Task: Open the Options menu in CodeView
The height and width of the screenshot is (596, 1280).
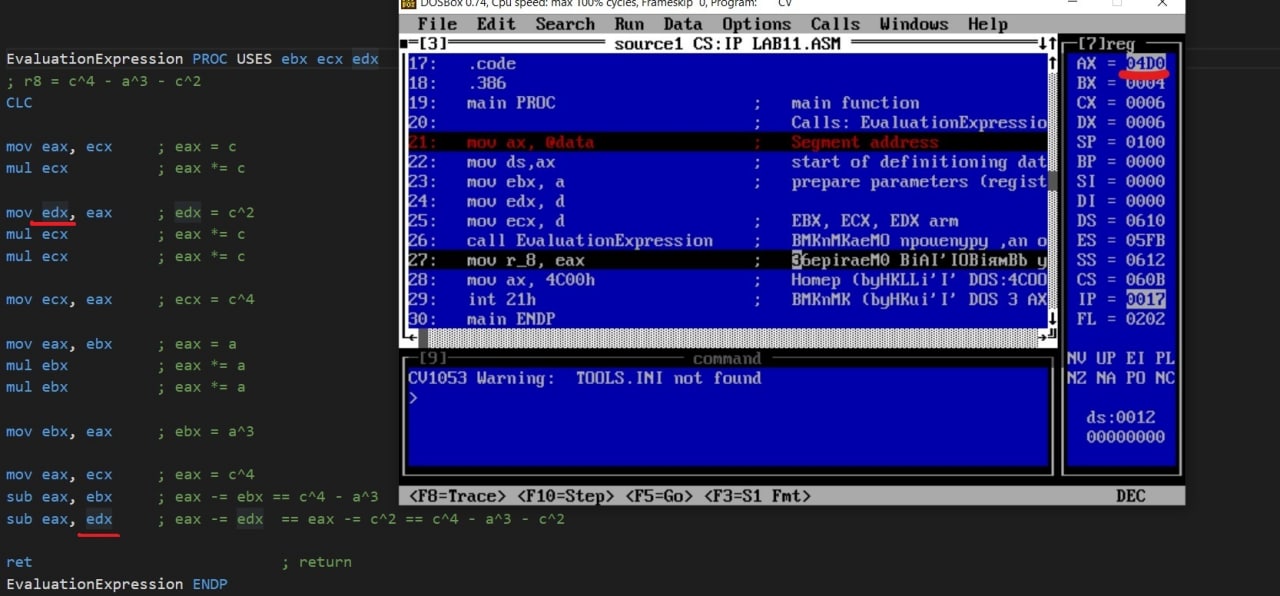Action: [756, 24]
